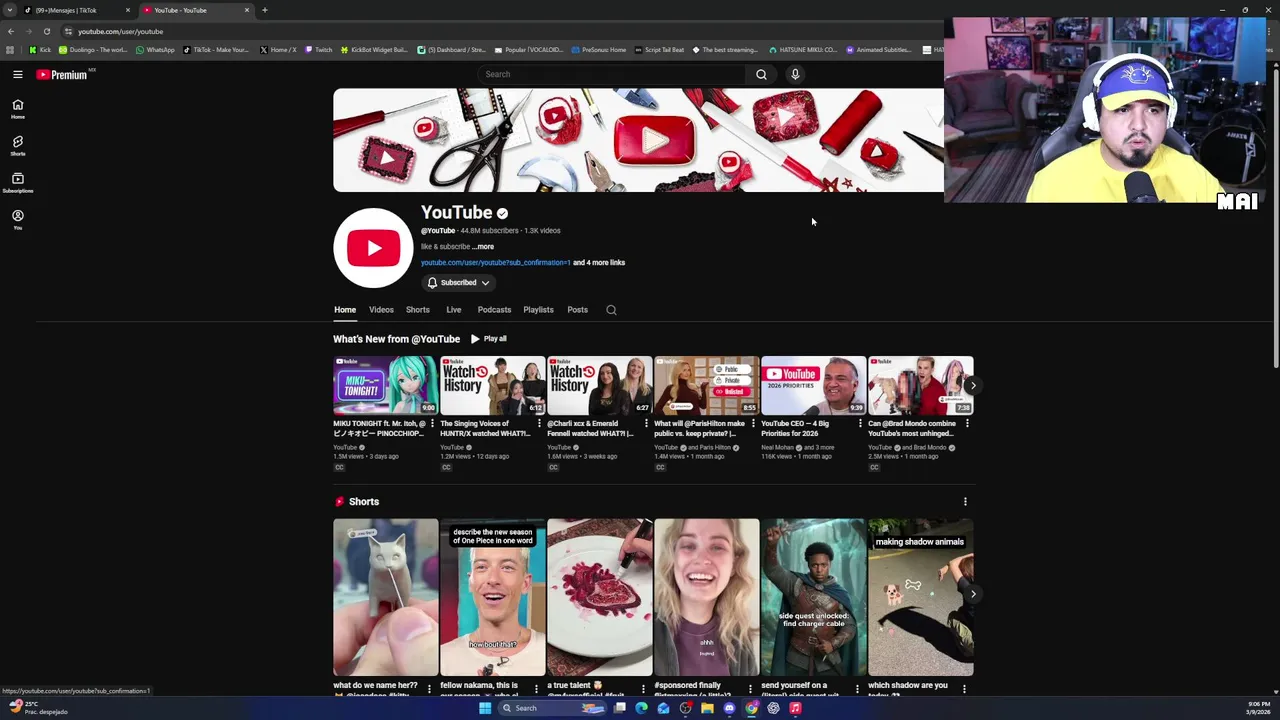1280x720 pixels.
Task: Switch to the Shorts channel tab
Action: tap(417, 310)
